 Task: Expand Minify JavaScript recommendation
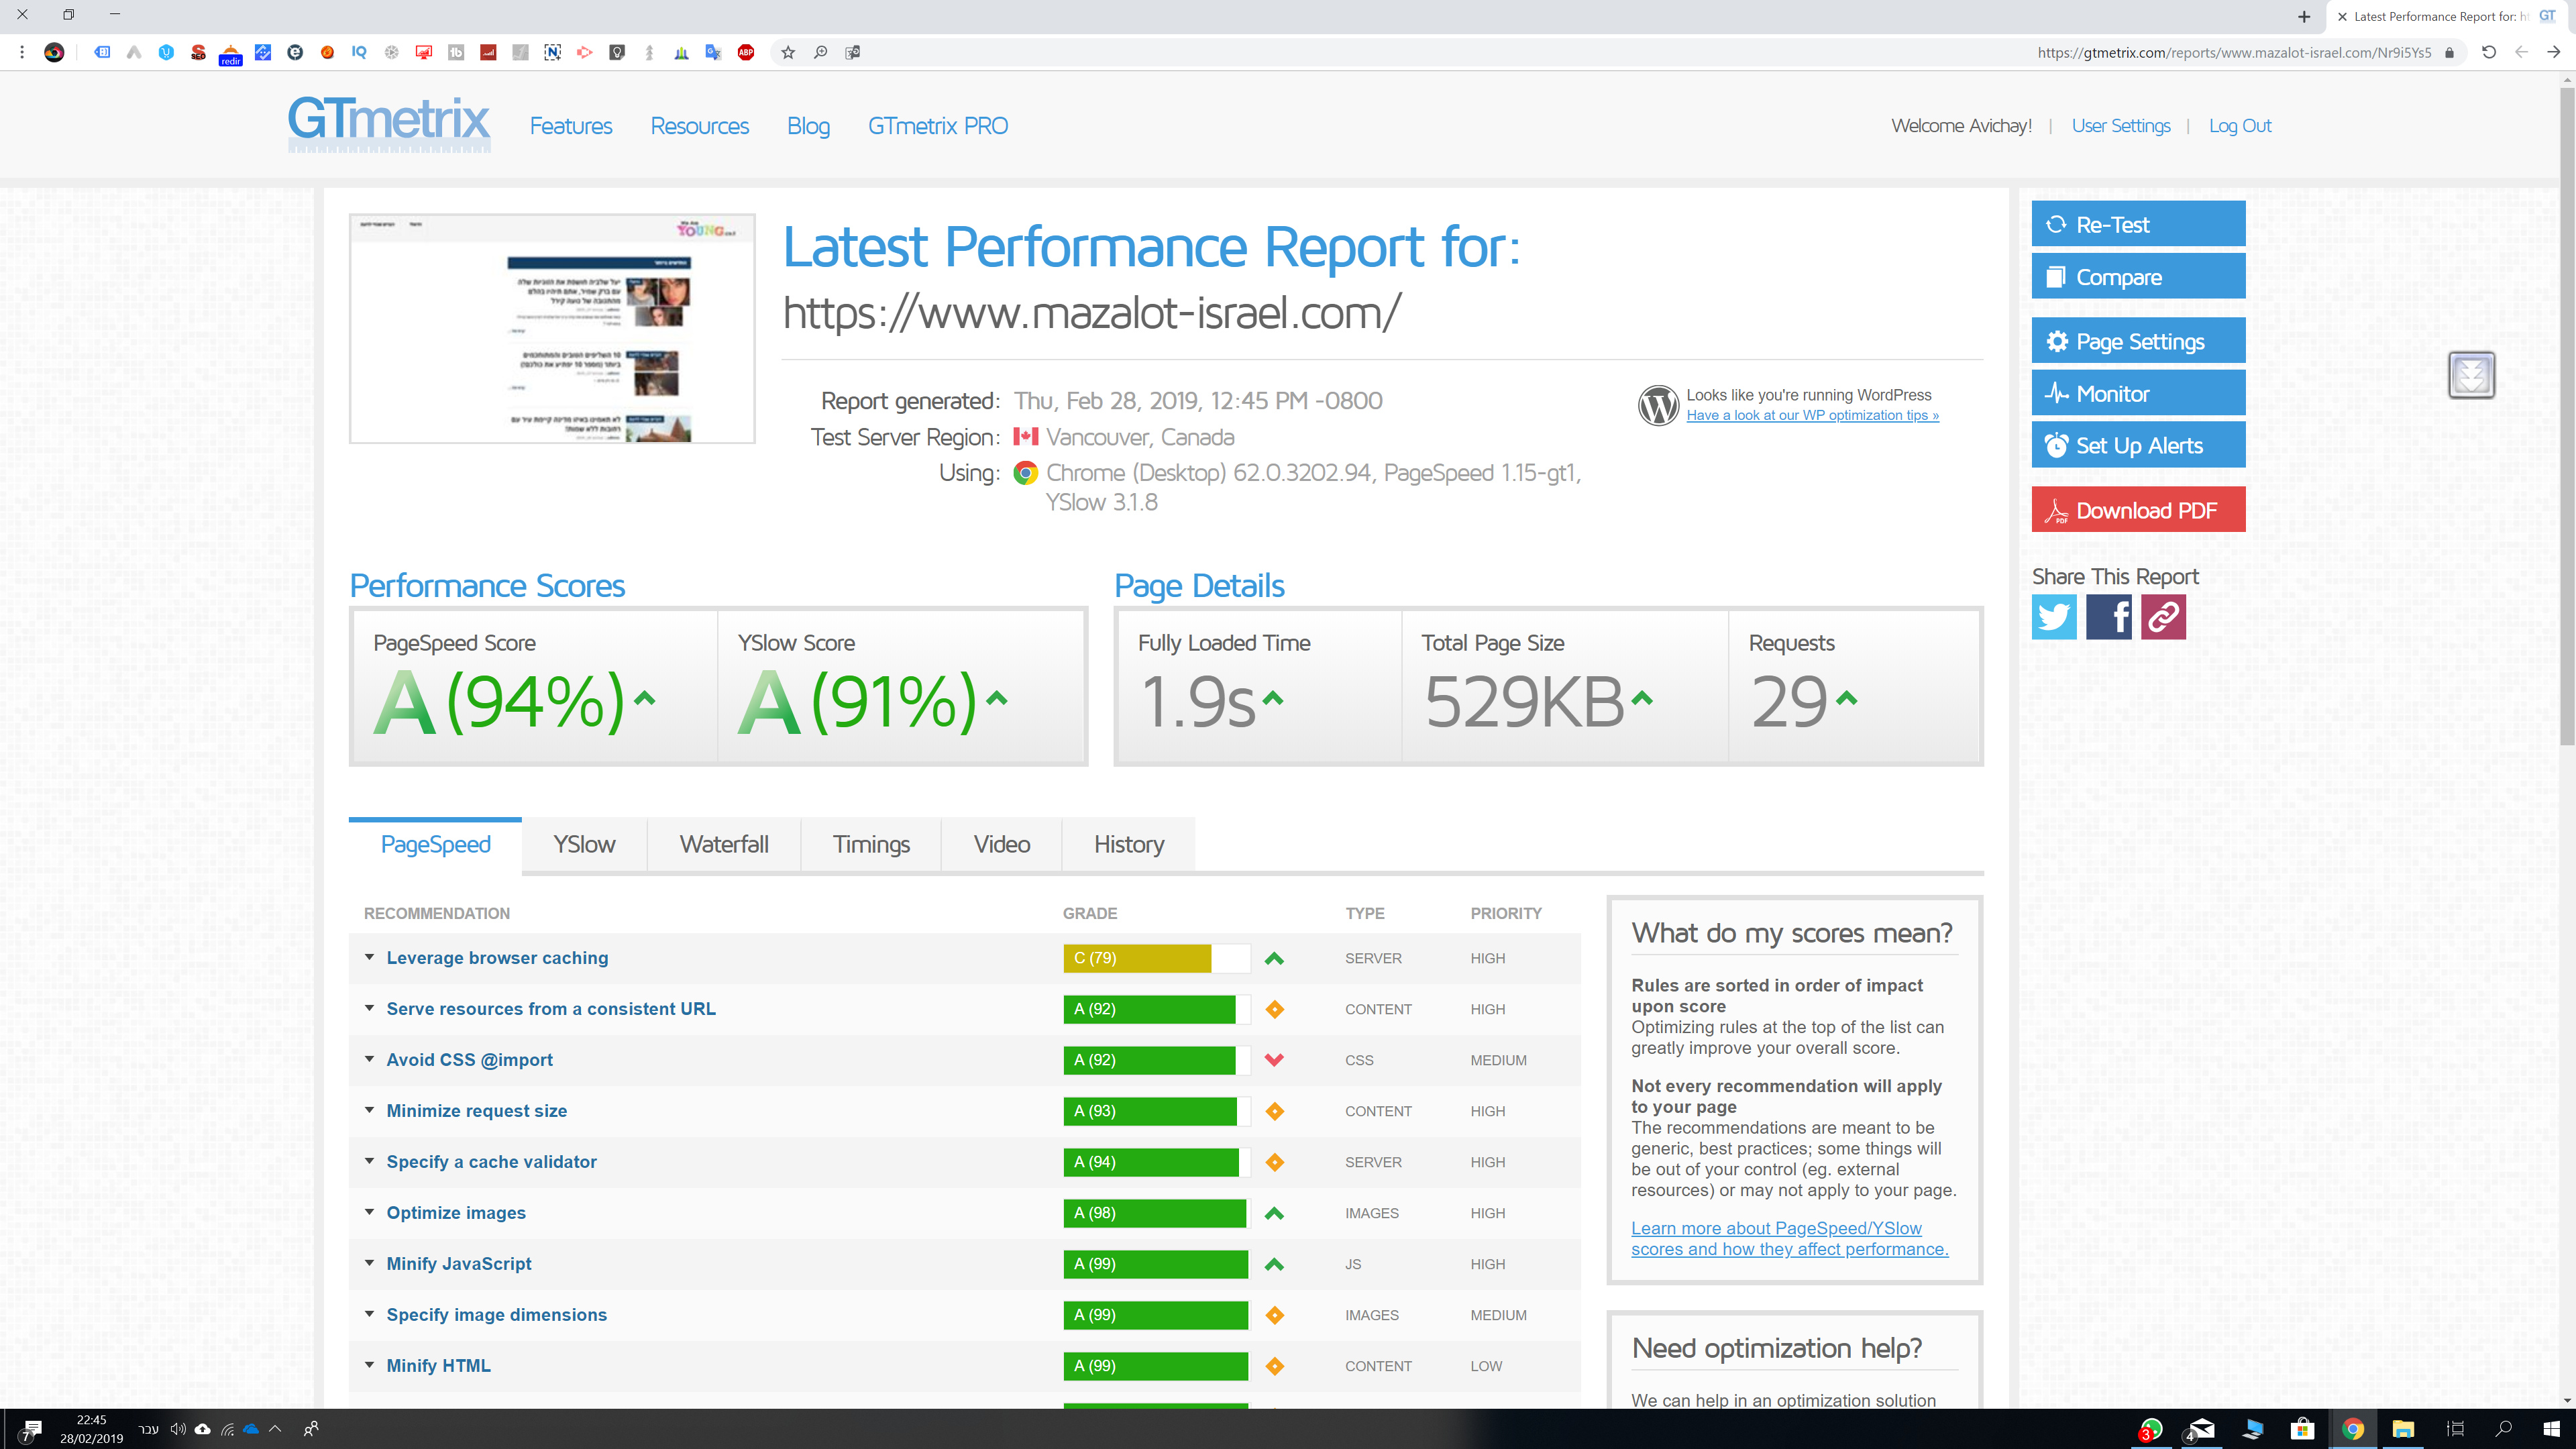(459, 1264)
